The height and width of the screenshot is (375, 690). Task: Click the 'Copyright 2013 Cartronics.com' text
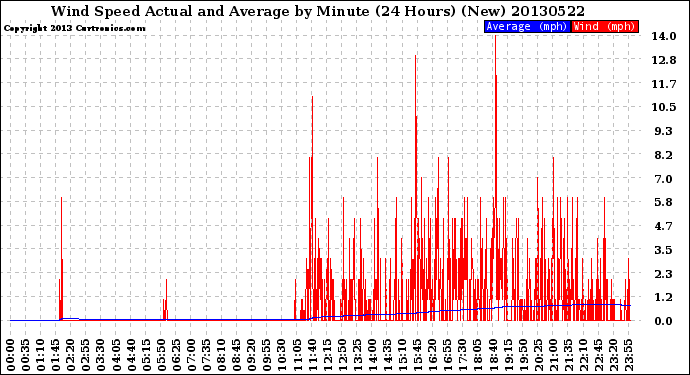74,28
